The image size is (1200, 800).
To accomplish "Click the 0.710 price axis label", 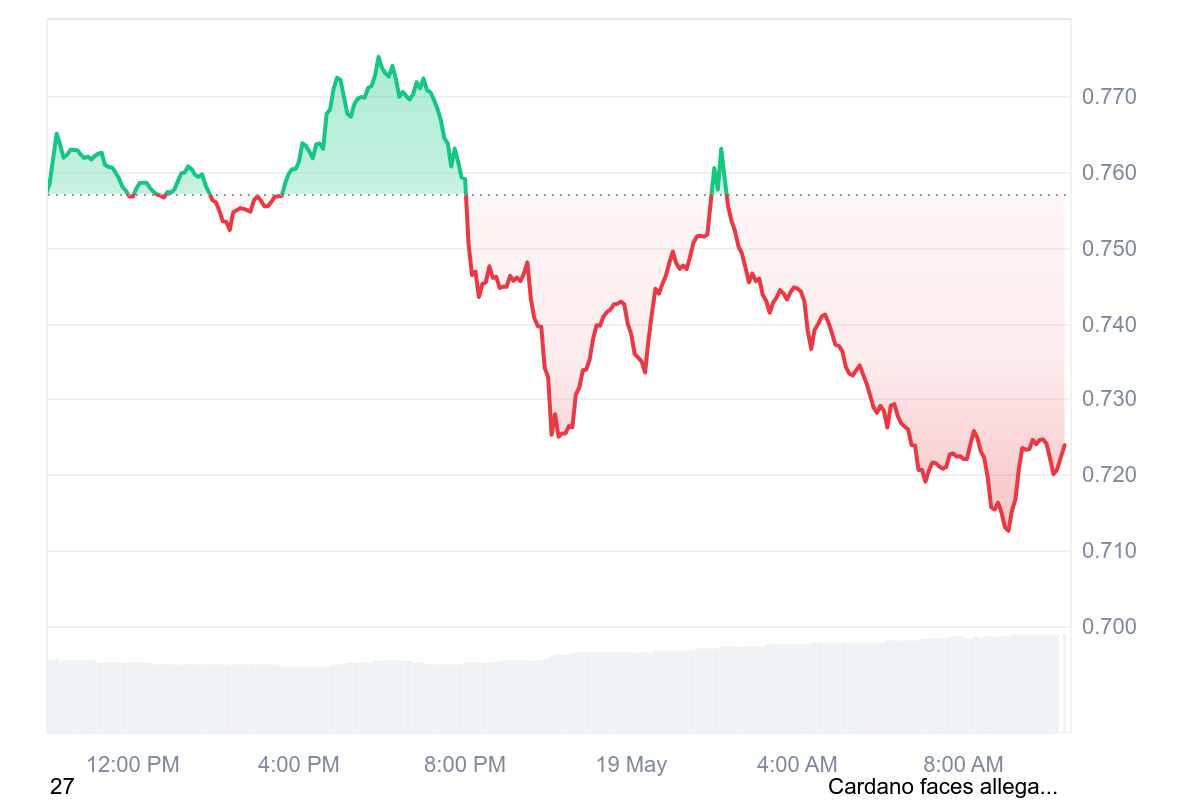I will 1109,551.
